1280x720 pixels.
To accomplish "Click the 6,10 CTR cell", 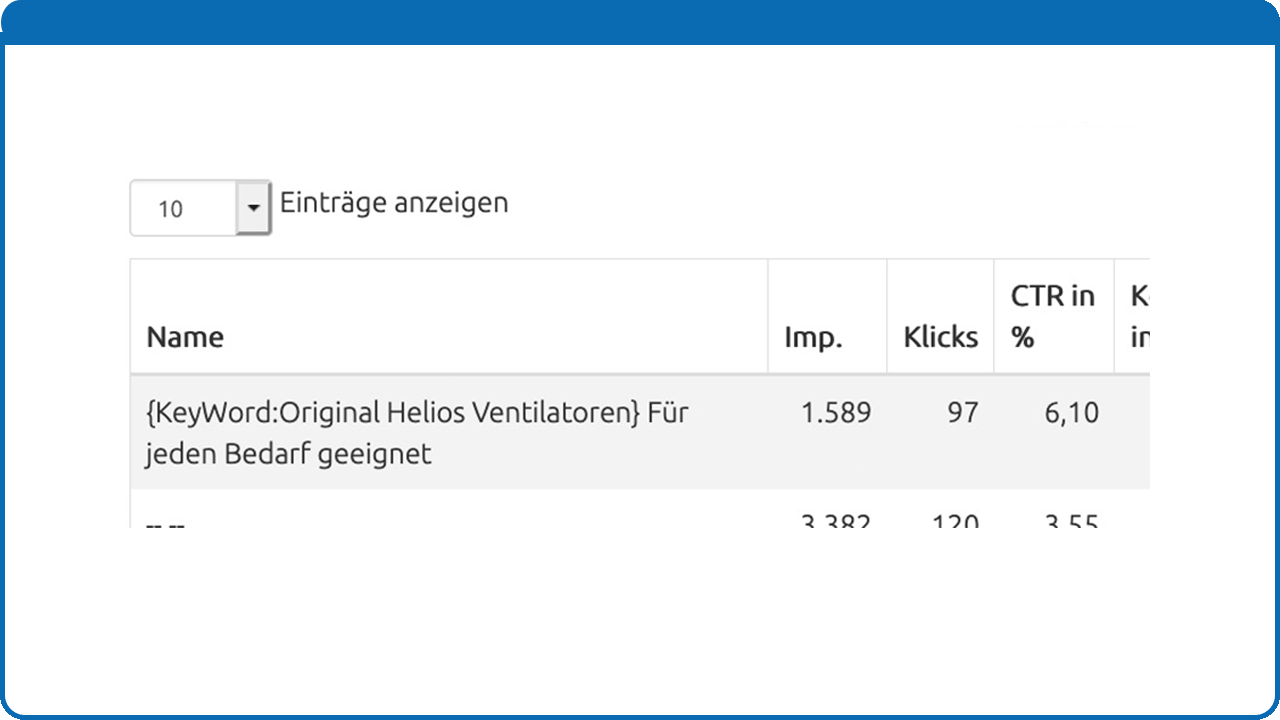I will pos(1054,432).
